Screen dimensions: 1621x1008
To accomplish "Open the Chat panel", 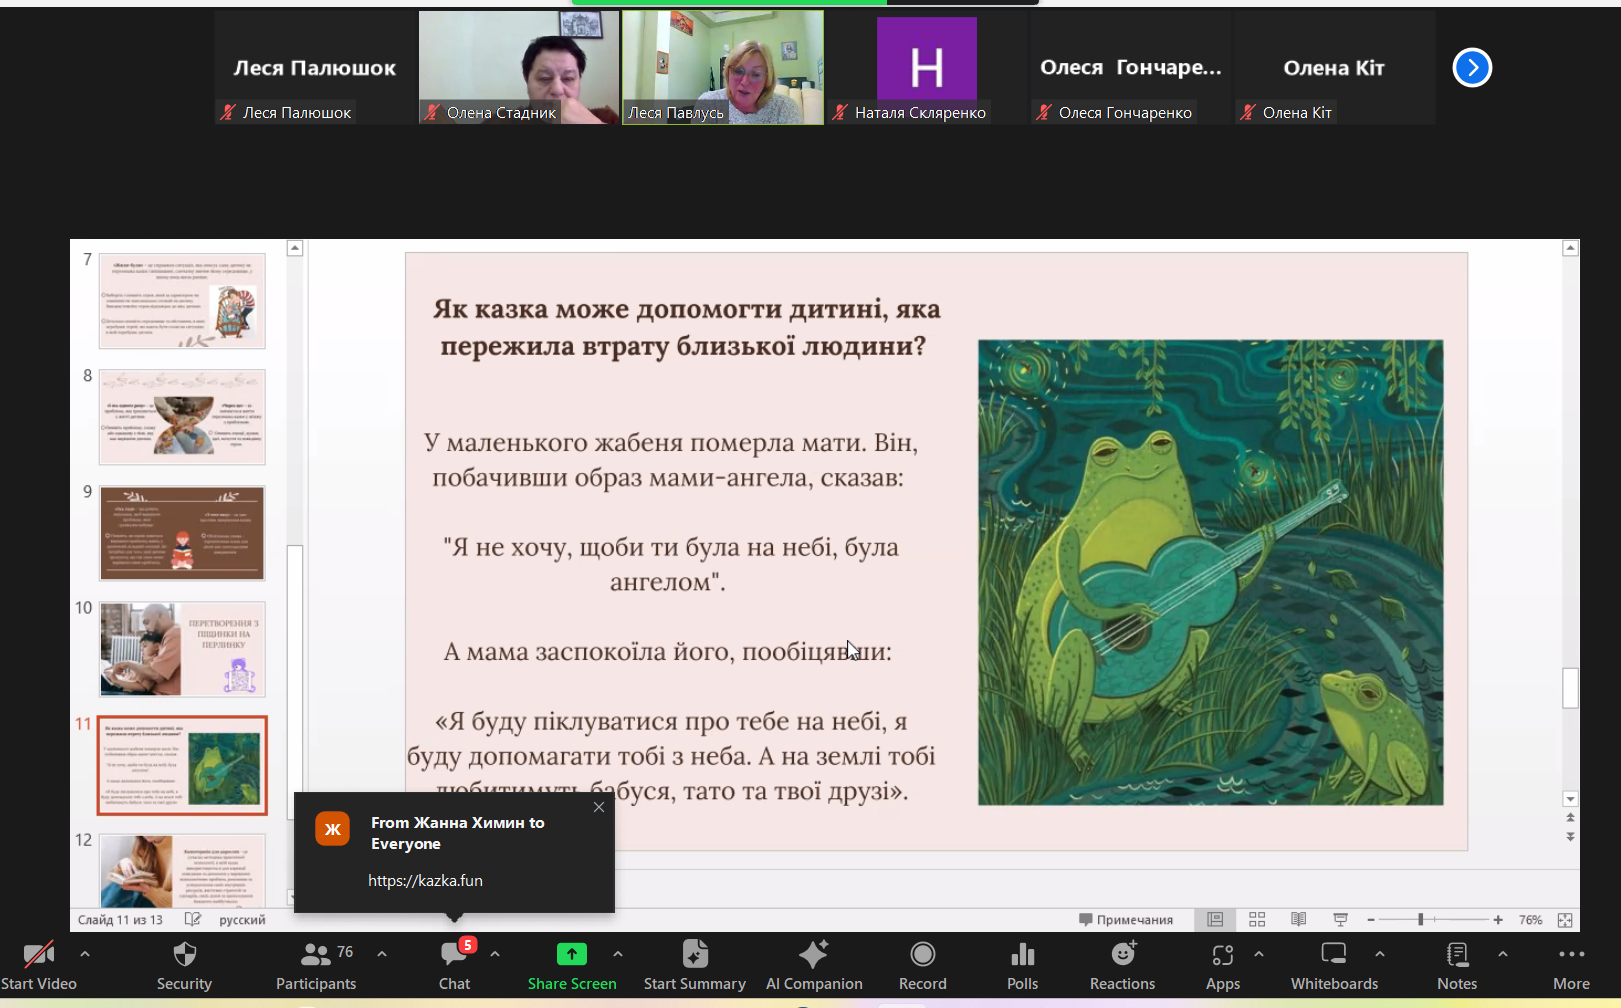I will point(454,965).
